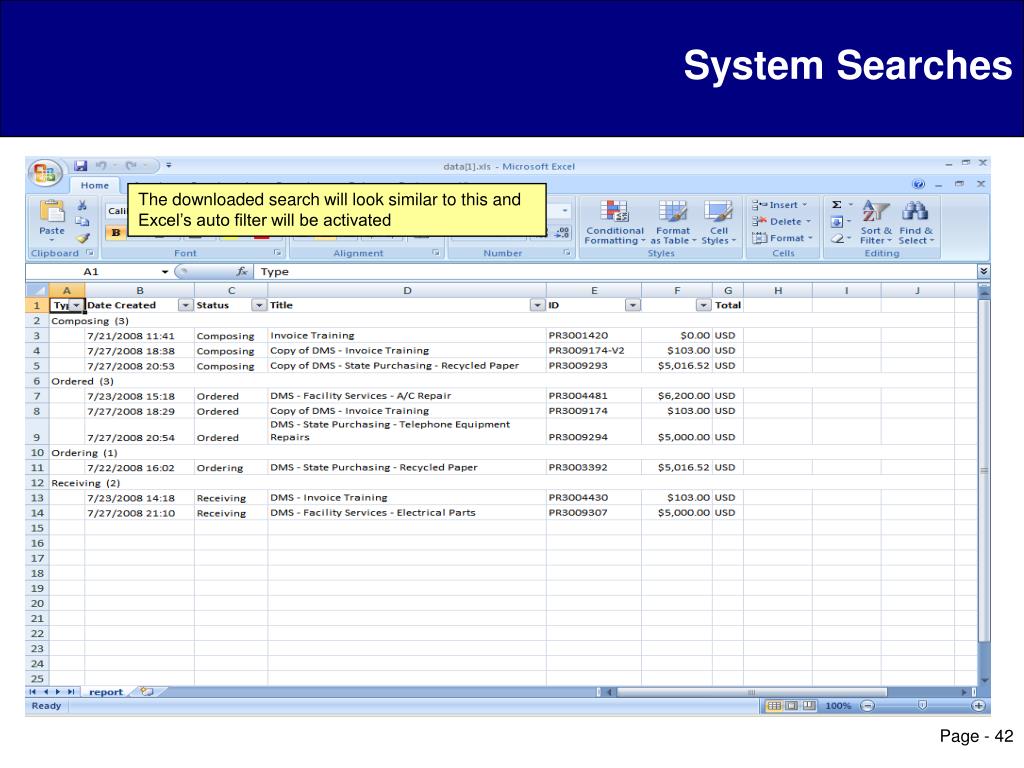1024x768 pixels.
Task: Switch to Page Layout view
Action: [x=792, y=706]
